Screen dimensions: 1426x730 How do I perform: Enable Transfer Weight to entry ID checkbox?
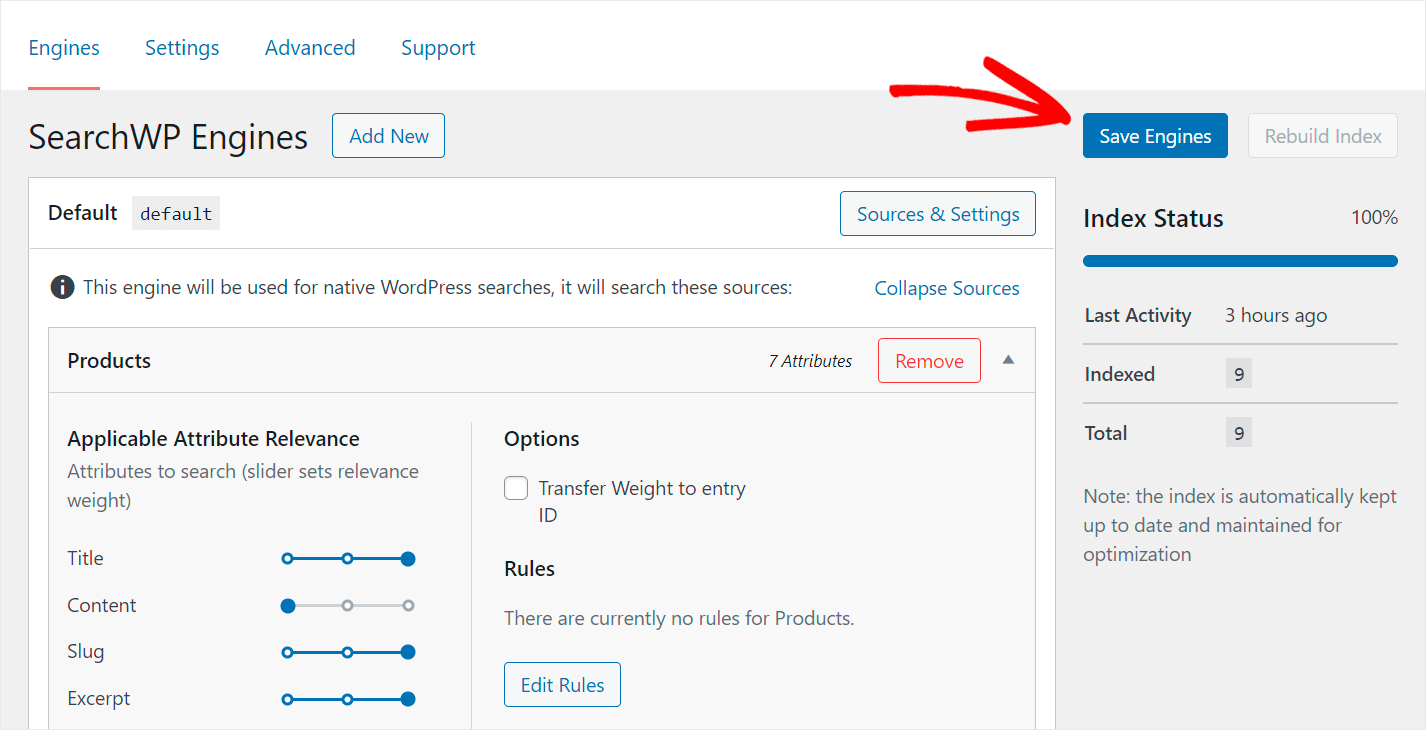[516, 488]
